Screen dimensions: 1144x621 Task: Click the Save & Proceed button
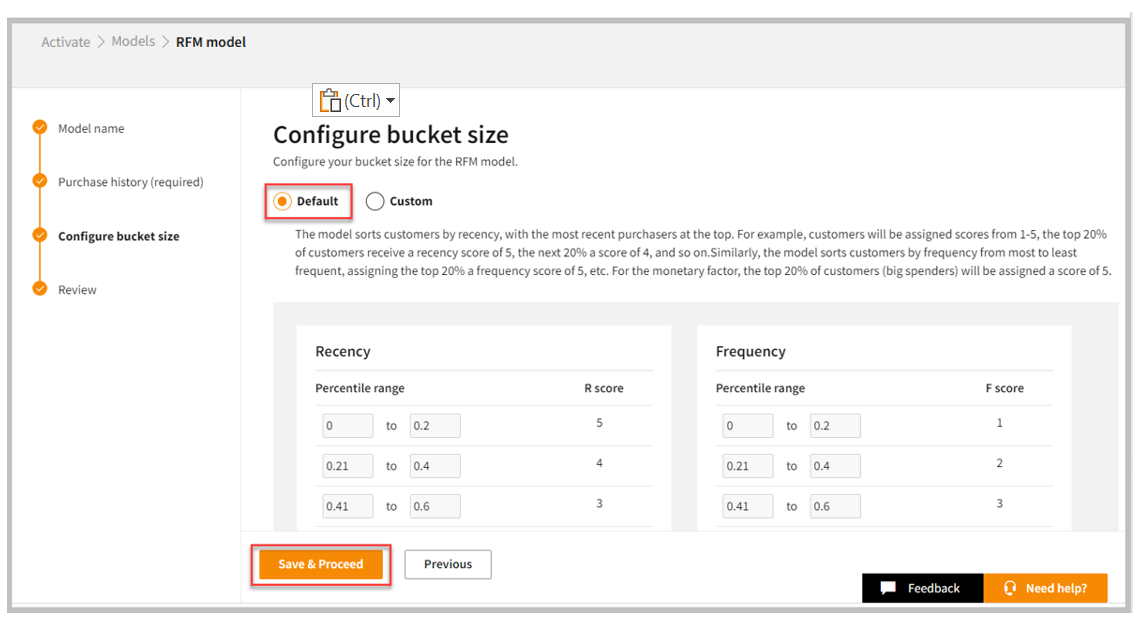point(320,564)
